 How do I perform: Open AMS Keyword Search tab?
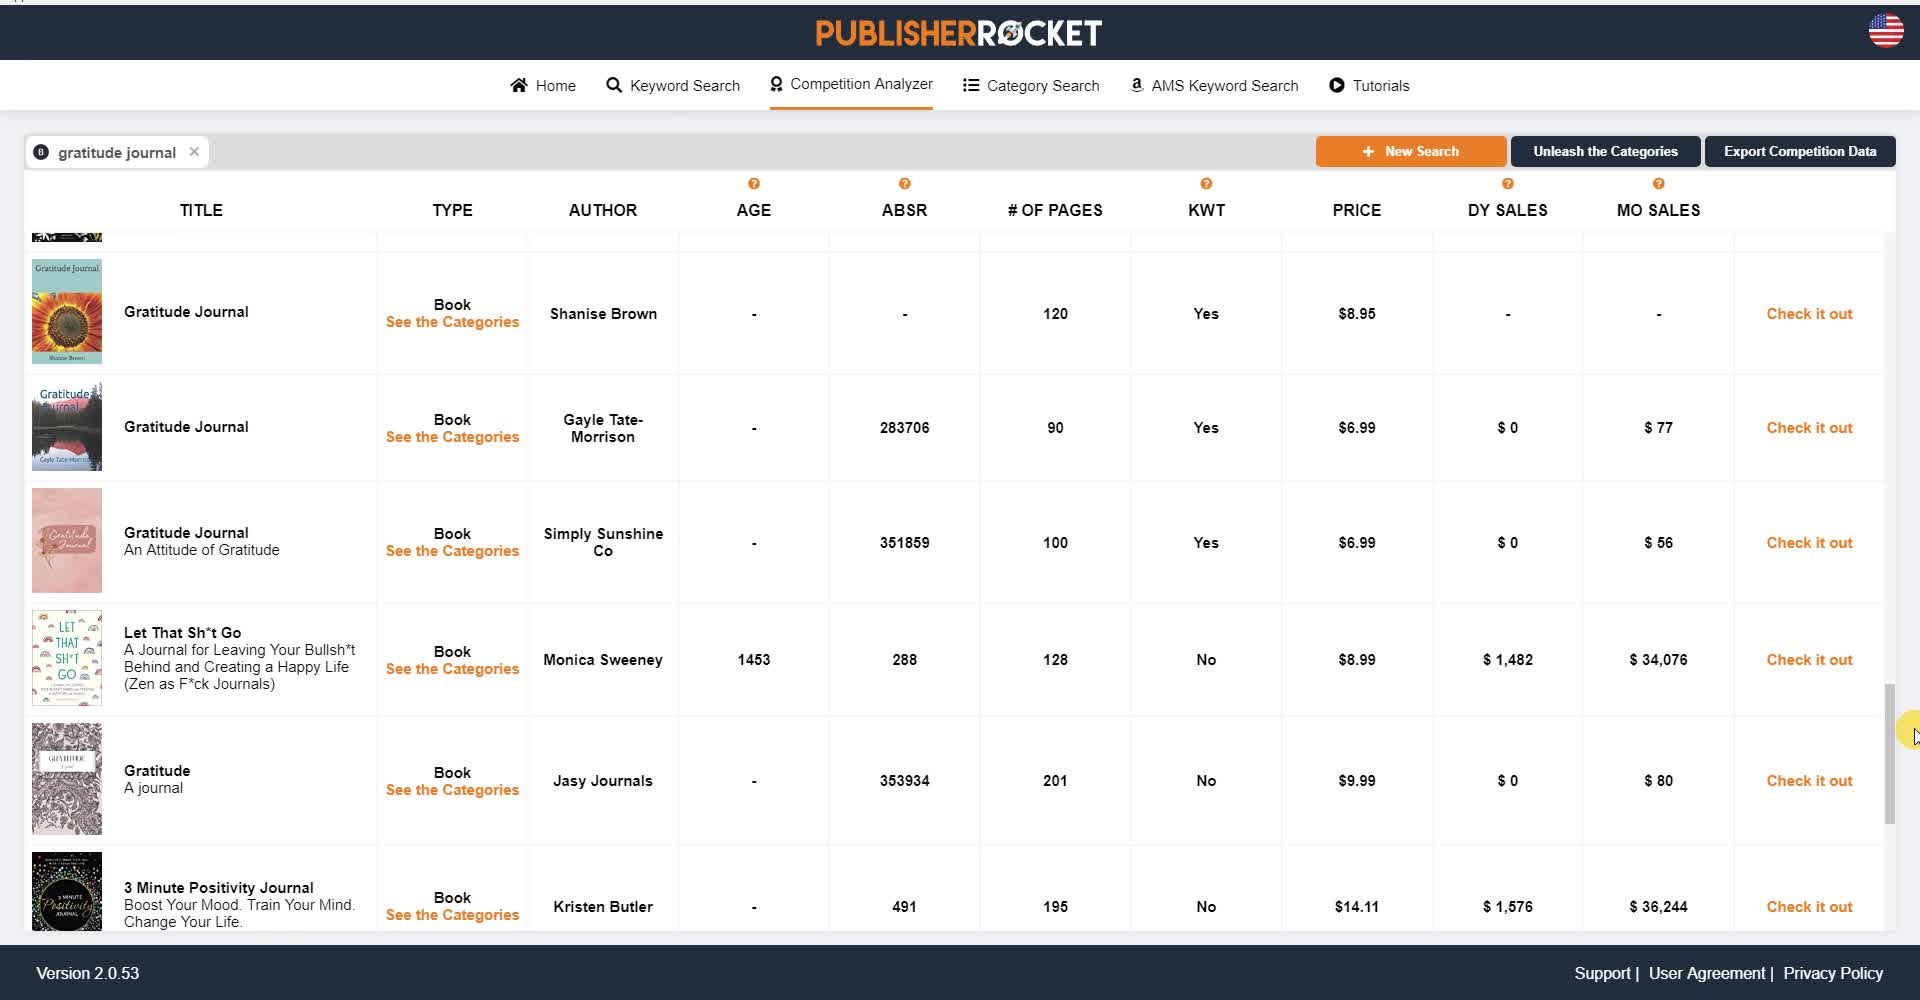click(x=1214, y=86)
